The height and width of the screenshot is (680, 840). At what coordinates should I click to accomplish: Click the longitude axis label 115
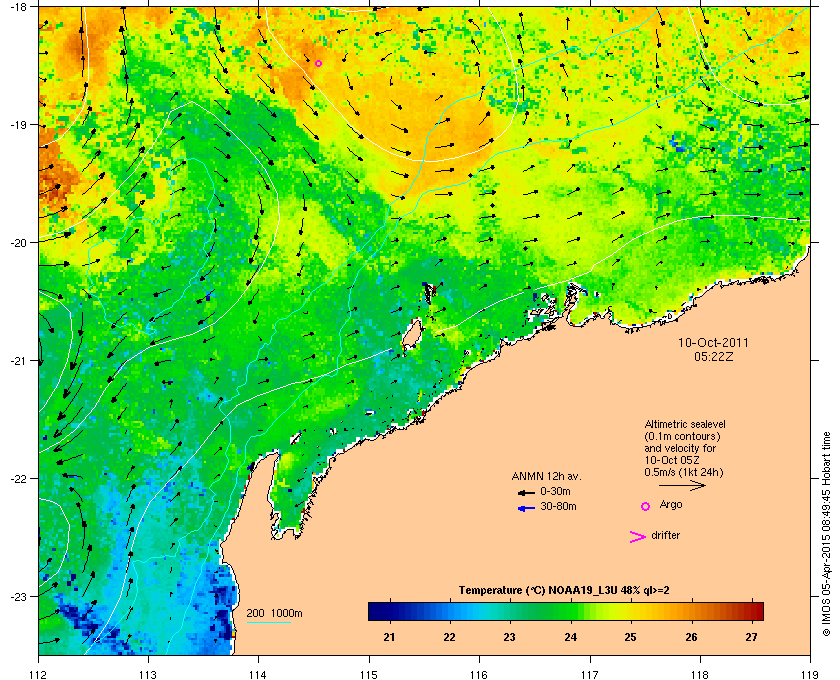pyautogui.click(x=369, y=675)
